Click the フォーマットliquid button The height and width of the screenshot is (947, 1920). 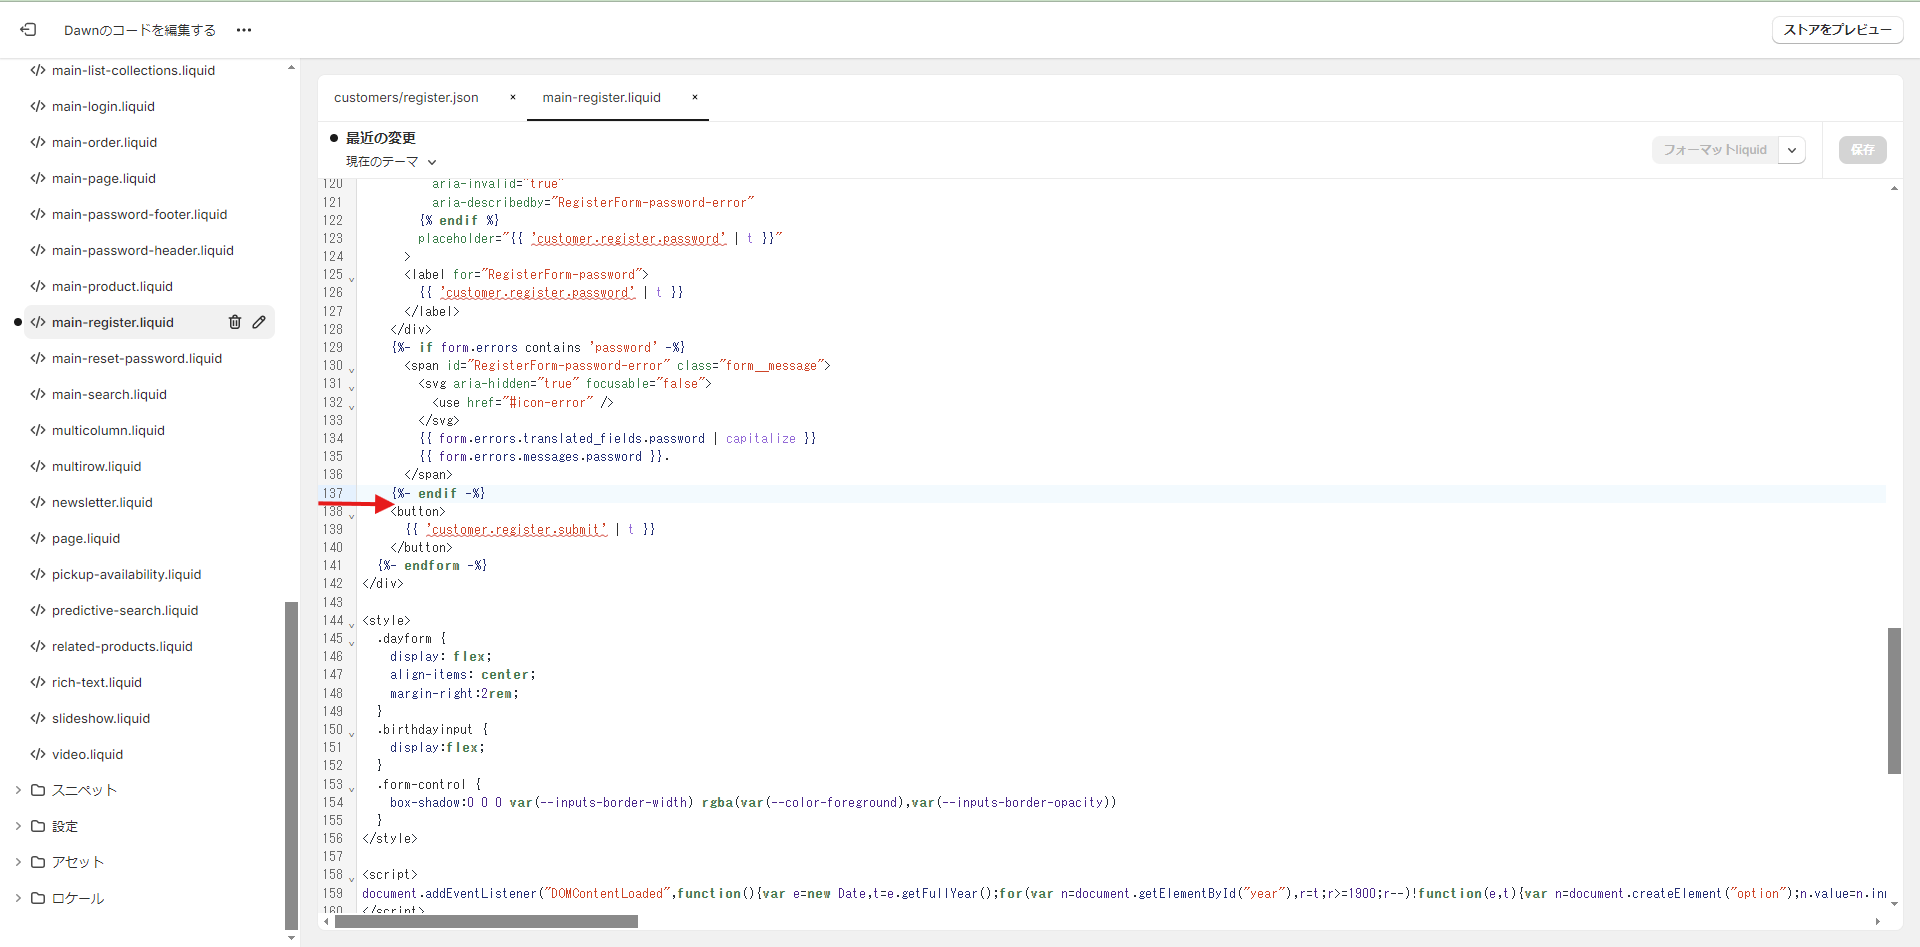click(x=1715, y=150)
